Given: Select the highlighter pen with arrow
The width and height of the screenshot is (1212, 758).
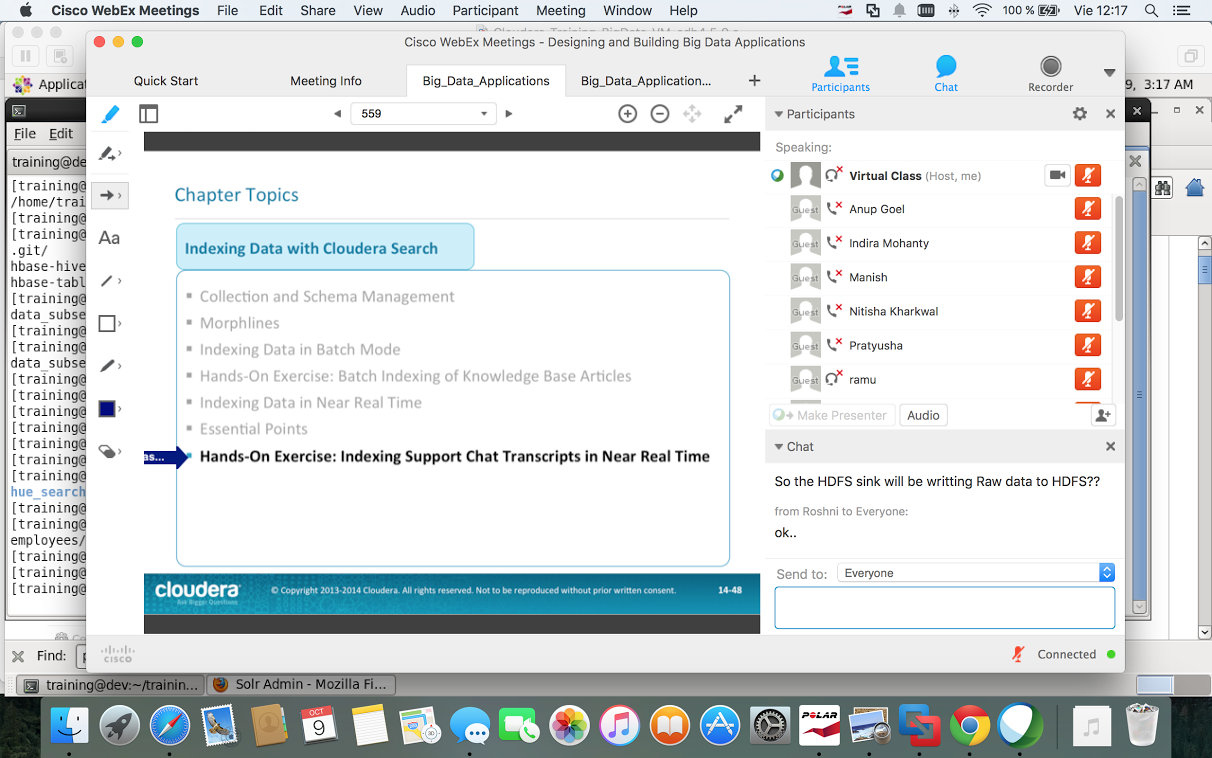Looking at the screenshot, I should (109, 154).
